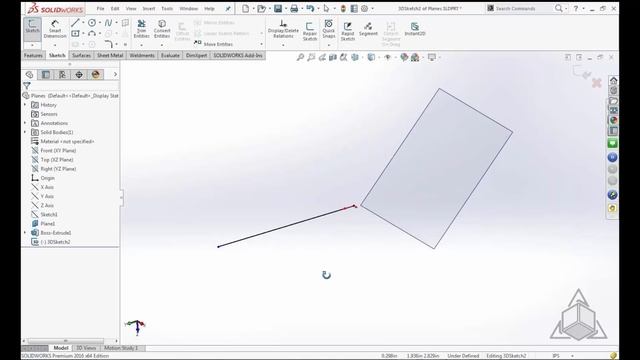Expand the manager tabs chevron arrow
The image size is (640, 360).
[115, 74]
